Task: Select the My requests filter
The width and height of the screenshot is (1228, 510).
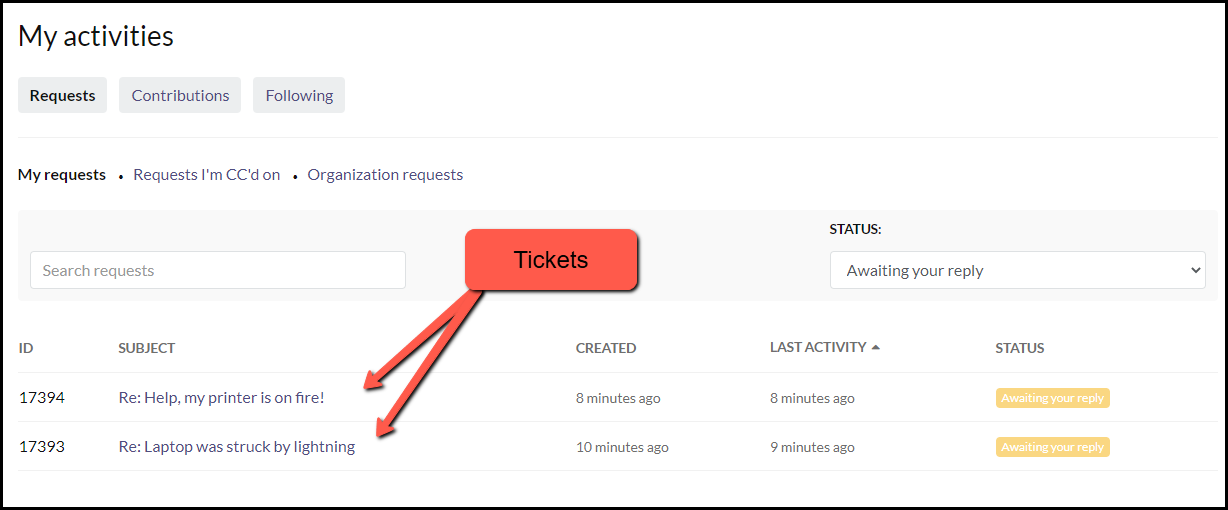Action: pos(62,174)
